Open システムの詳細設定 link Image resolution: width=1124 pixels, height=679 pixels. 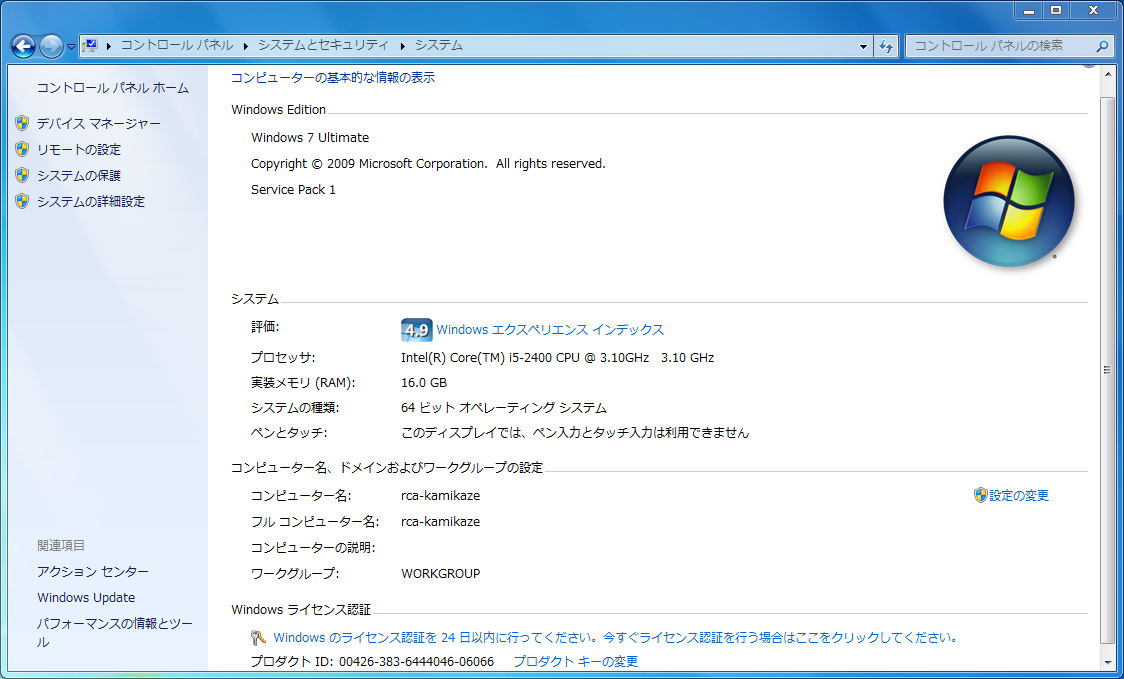click(91, 201)
